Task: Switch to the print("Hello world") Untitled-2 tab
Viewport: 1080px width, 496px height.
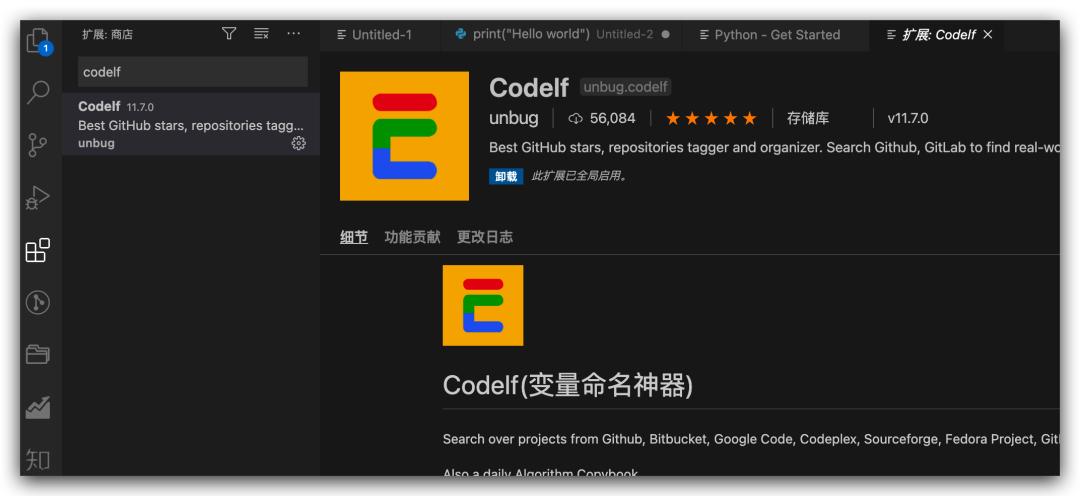Action: coord(561,34)
